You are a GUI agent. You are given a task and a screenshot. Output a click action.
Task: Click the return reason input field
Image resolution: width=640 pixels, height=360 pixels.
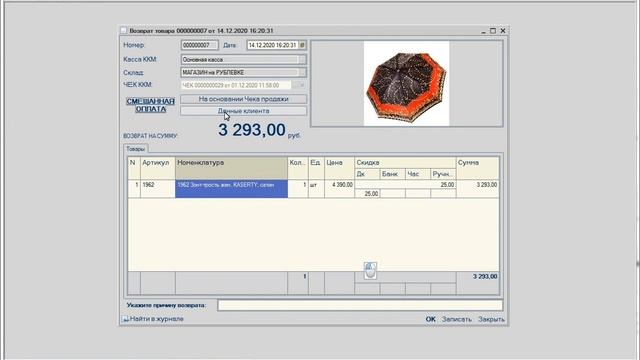(x=360, y=305)
